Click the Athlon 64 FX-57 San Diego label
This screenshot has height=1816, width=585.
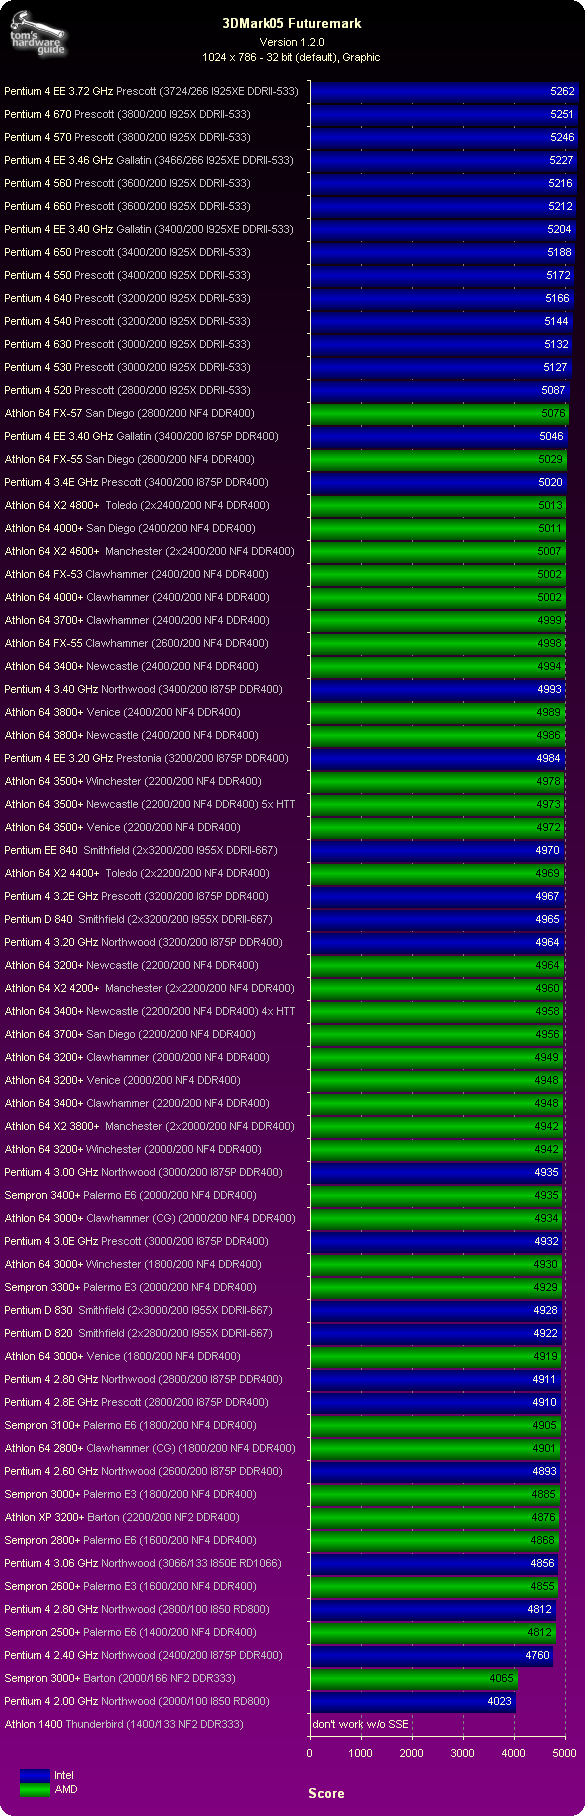pos(130,413)
